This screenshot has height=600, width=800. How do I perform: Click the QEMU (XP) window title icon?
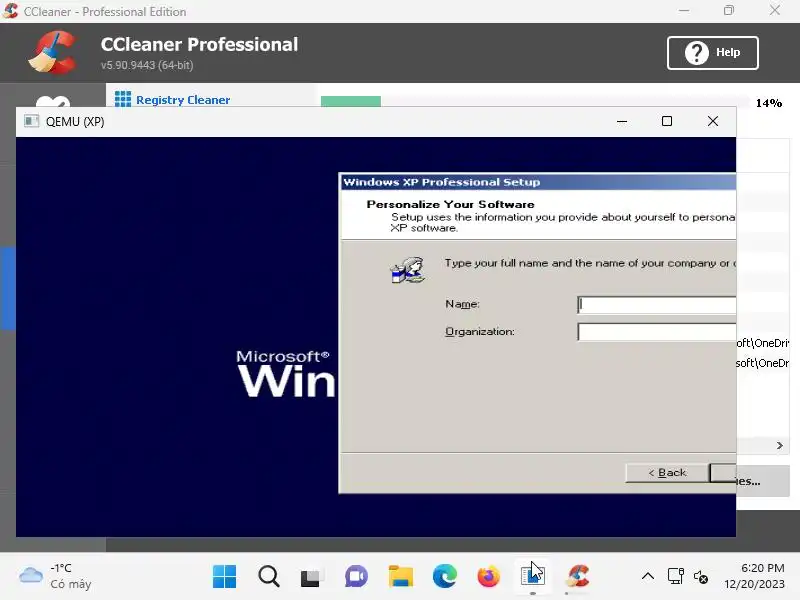[32, 121]
